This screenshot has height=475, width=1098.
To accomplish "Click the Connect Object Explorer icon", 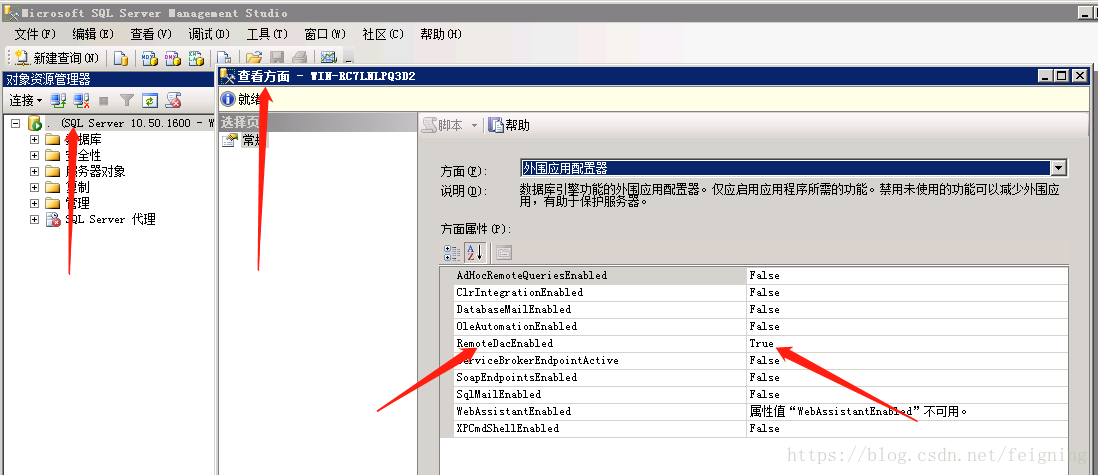I will pos(59,101).
